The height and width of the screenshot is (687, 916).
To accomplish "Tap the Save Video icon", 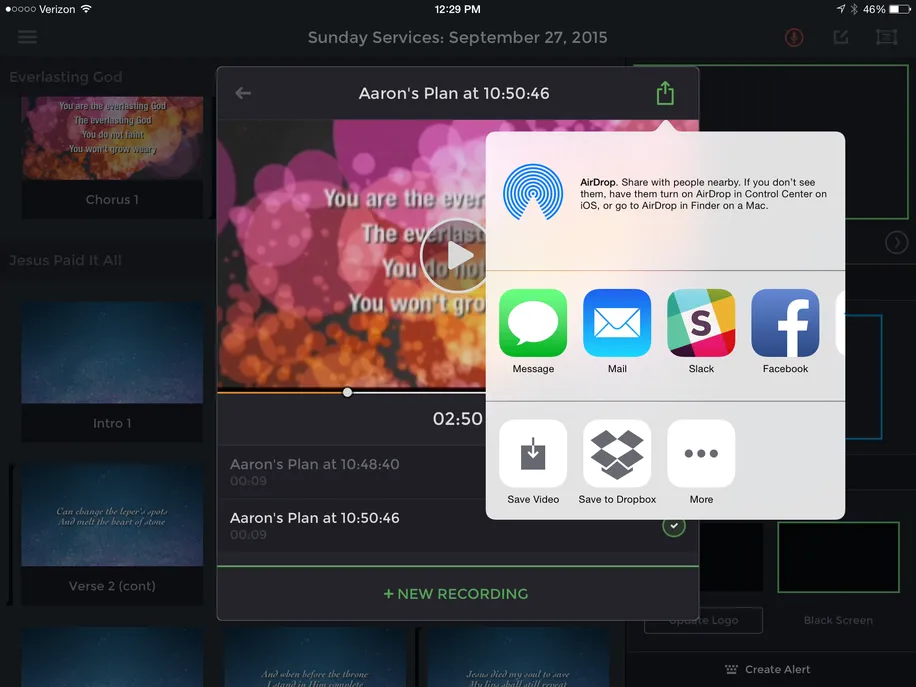I will (x=533, y=453).
